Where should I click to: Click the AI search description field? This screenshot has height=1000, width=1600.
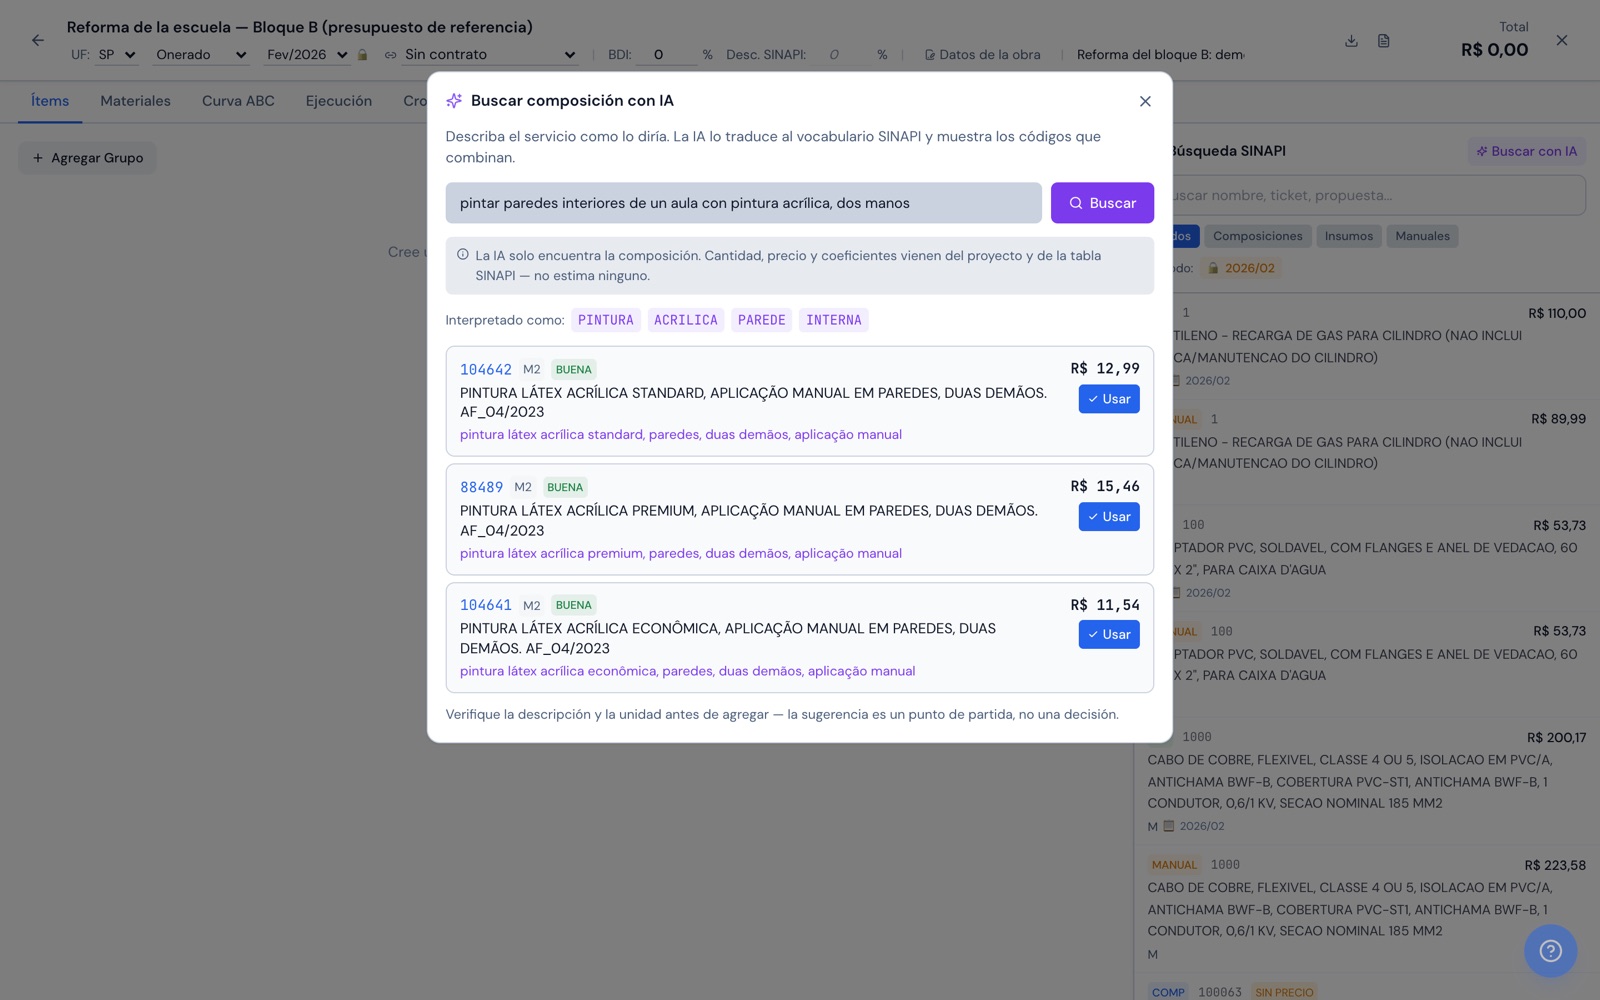pyautogui.click(x=744, y=203)
